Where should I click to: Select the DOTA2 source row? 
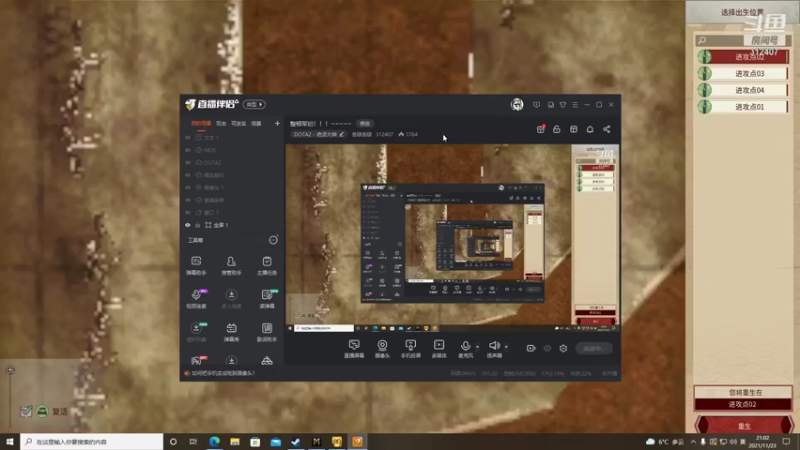(232, 163)
